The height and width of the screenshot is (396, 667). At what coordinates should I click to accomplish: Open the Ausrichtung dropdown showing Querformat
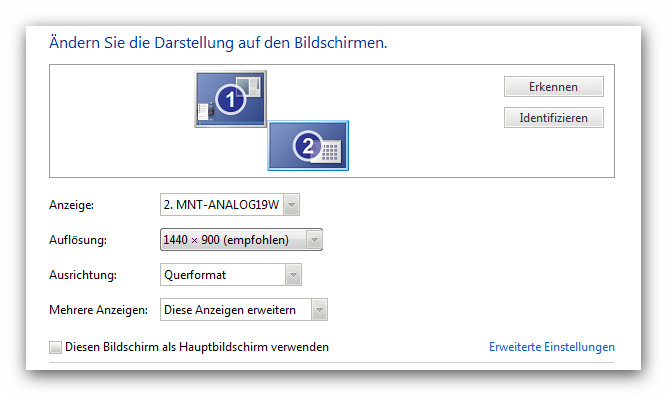pyautogui.click(x=231, y=274)
